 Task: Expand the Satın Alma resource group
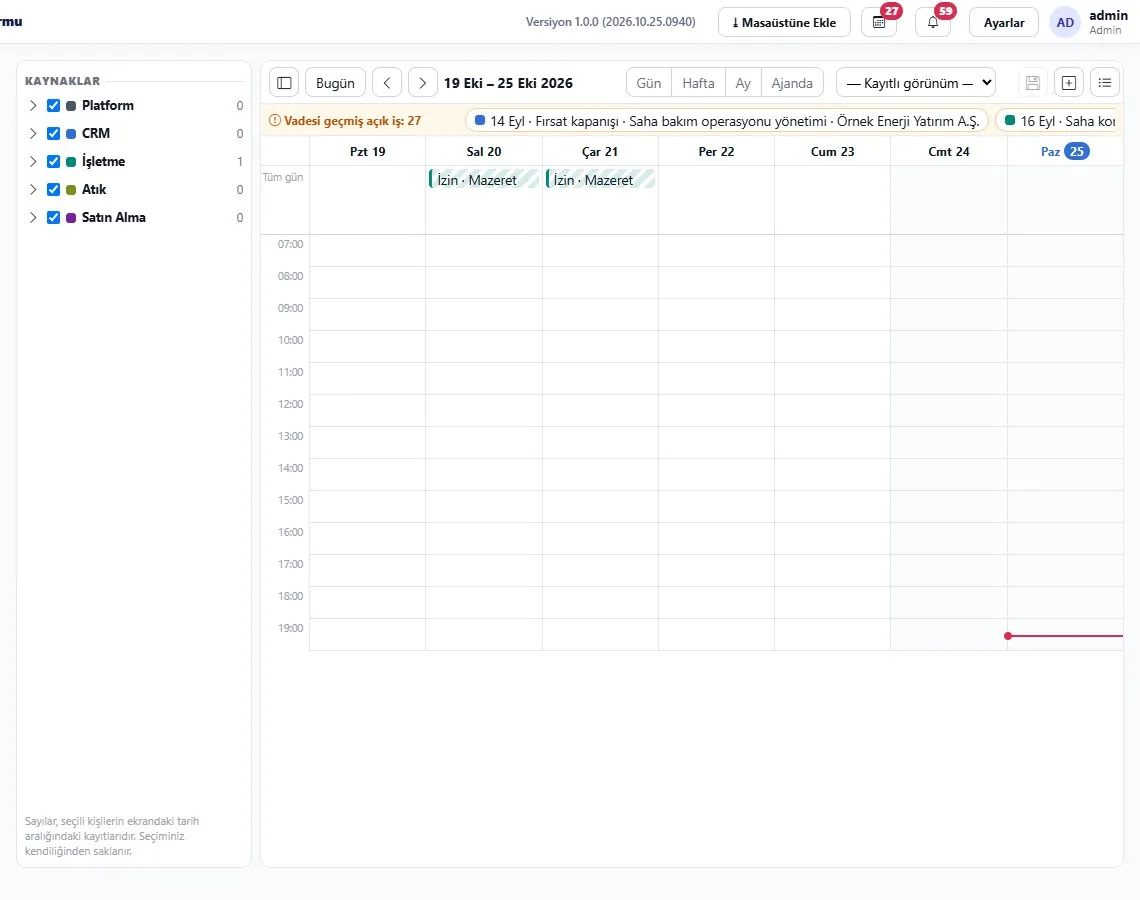point(33,217)
